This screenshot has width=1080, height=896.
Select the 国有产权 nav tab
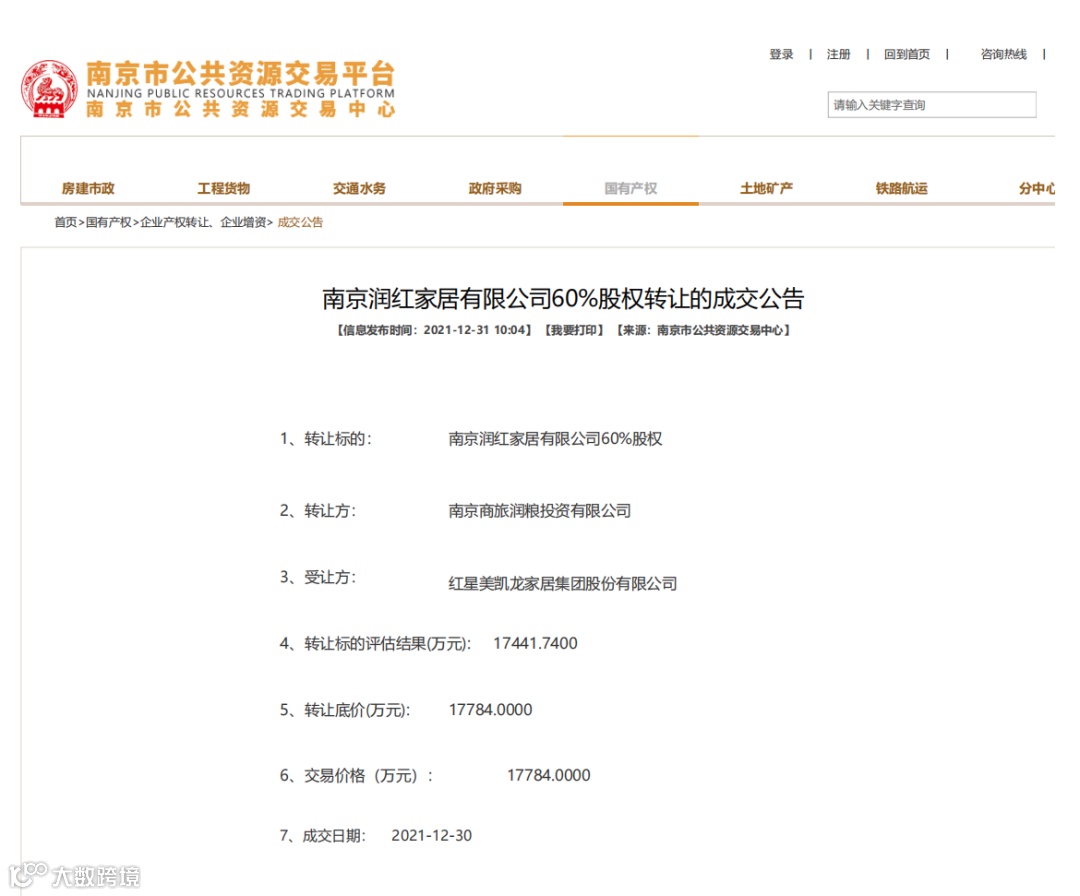[631, 188]
